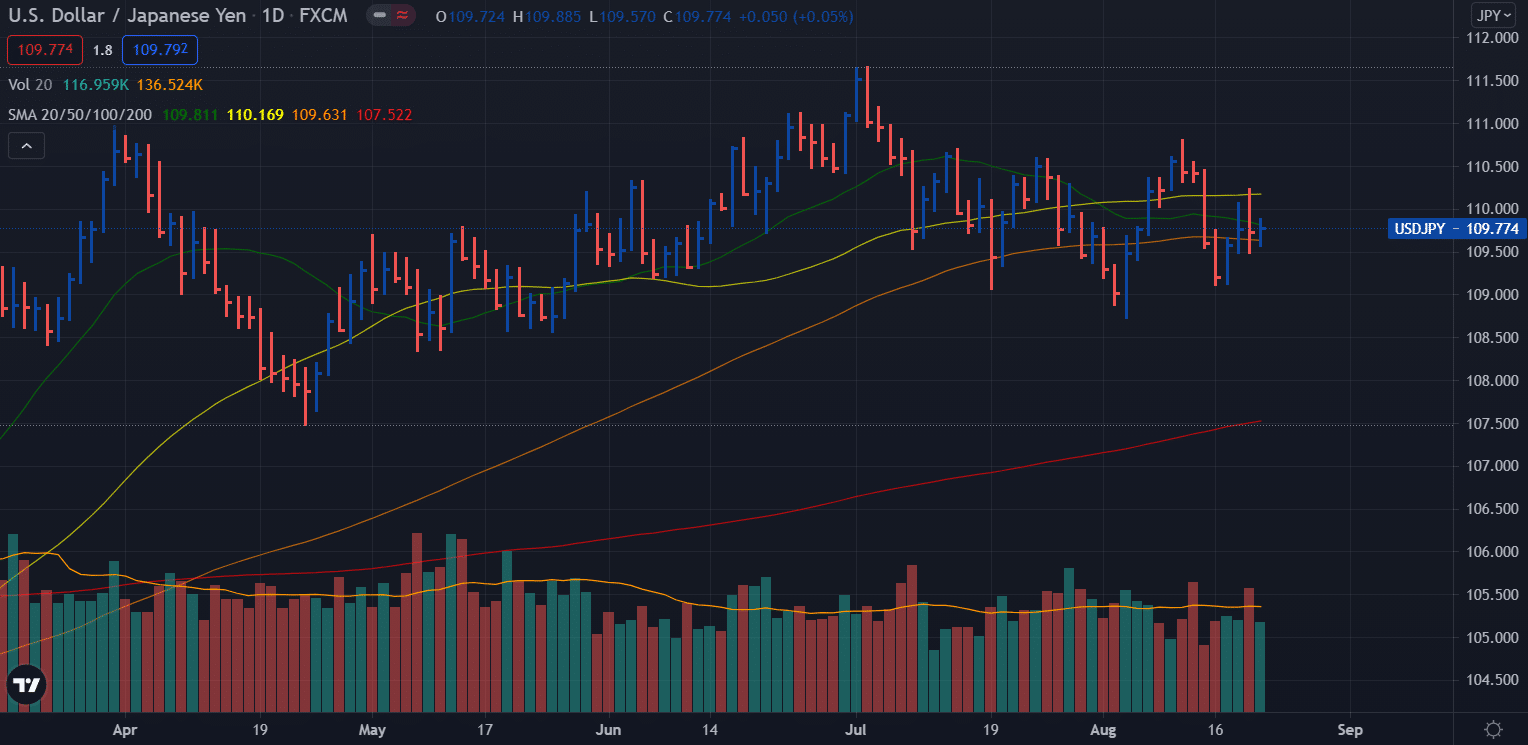Screen dimensions: 1528x745
Task: Open the 1D timeframe selector
Action: point(273,16)
